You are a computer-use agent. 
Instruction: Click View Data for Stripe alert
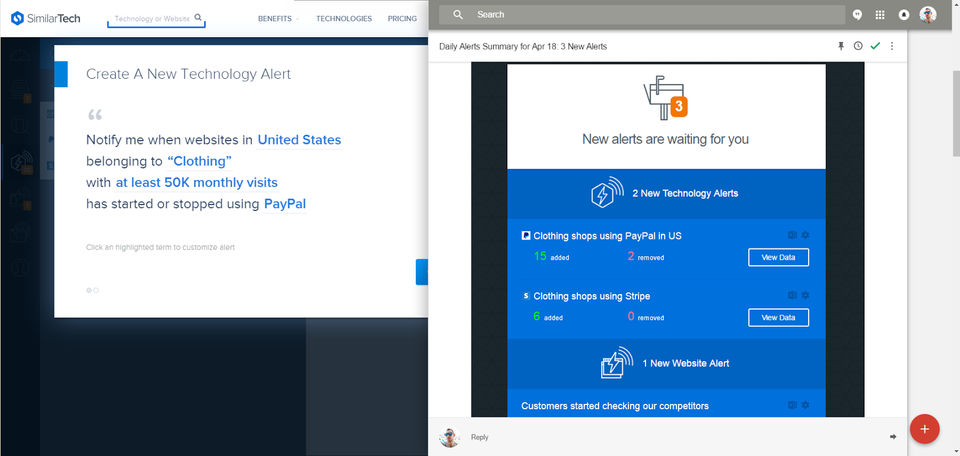click(x=778, y=318)
